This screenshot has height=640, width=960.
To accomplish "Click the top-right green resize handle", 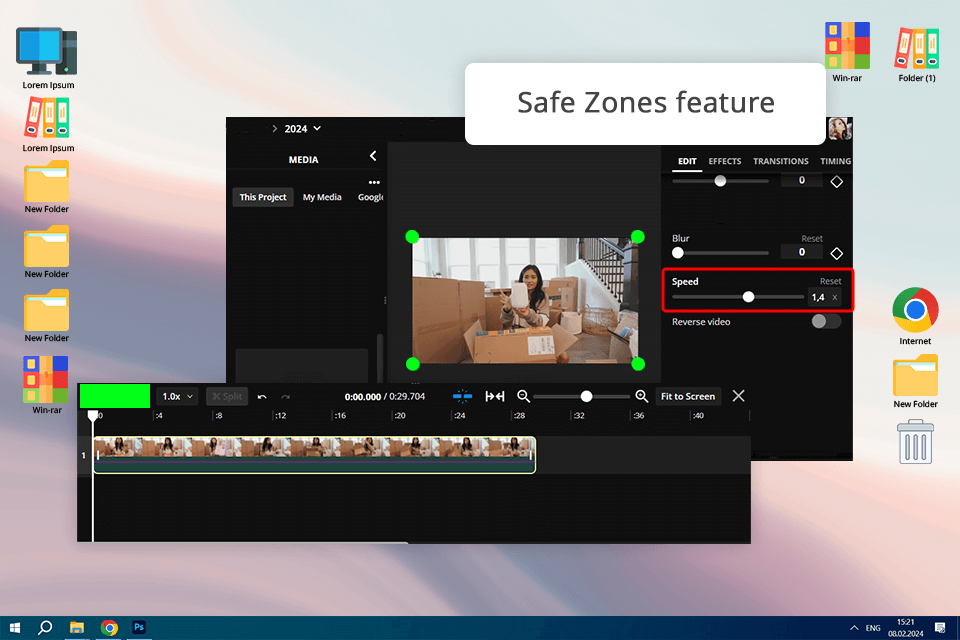I will point(637,236).
